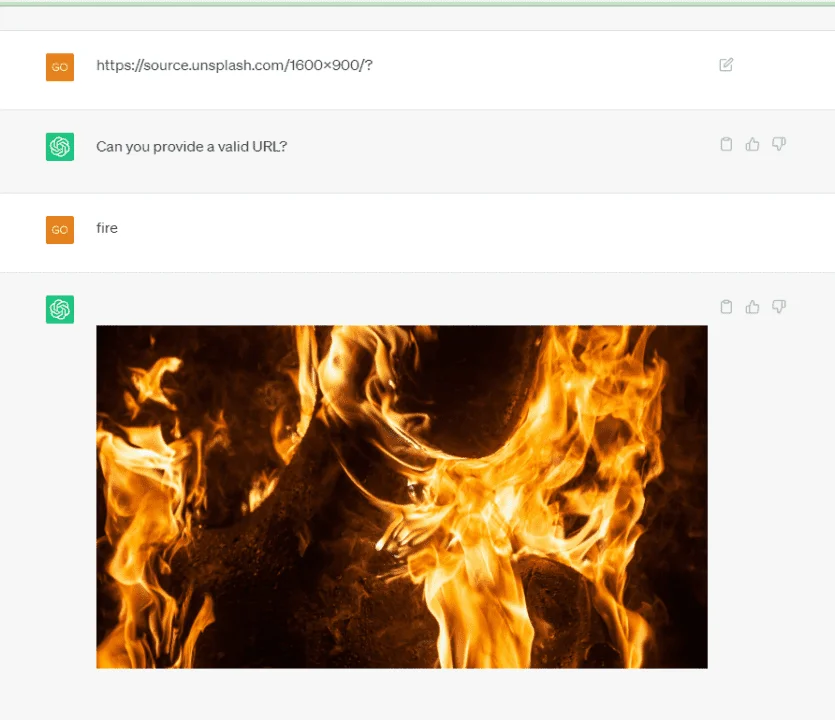
Task: Thumbs up the fire image reply
Action: pos(752,307)
